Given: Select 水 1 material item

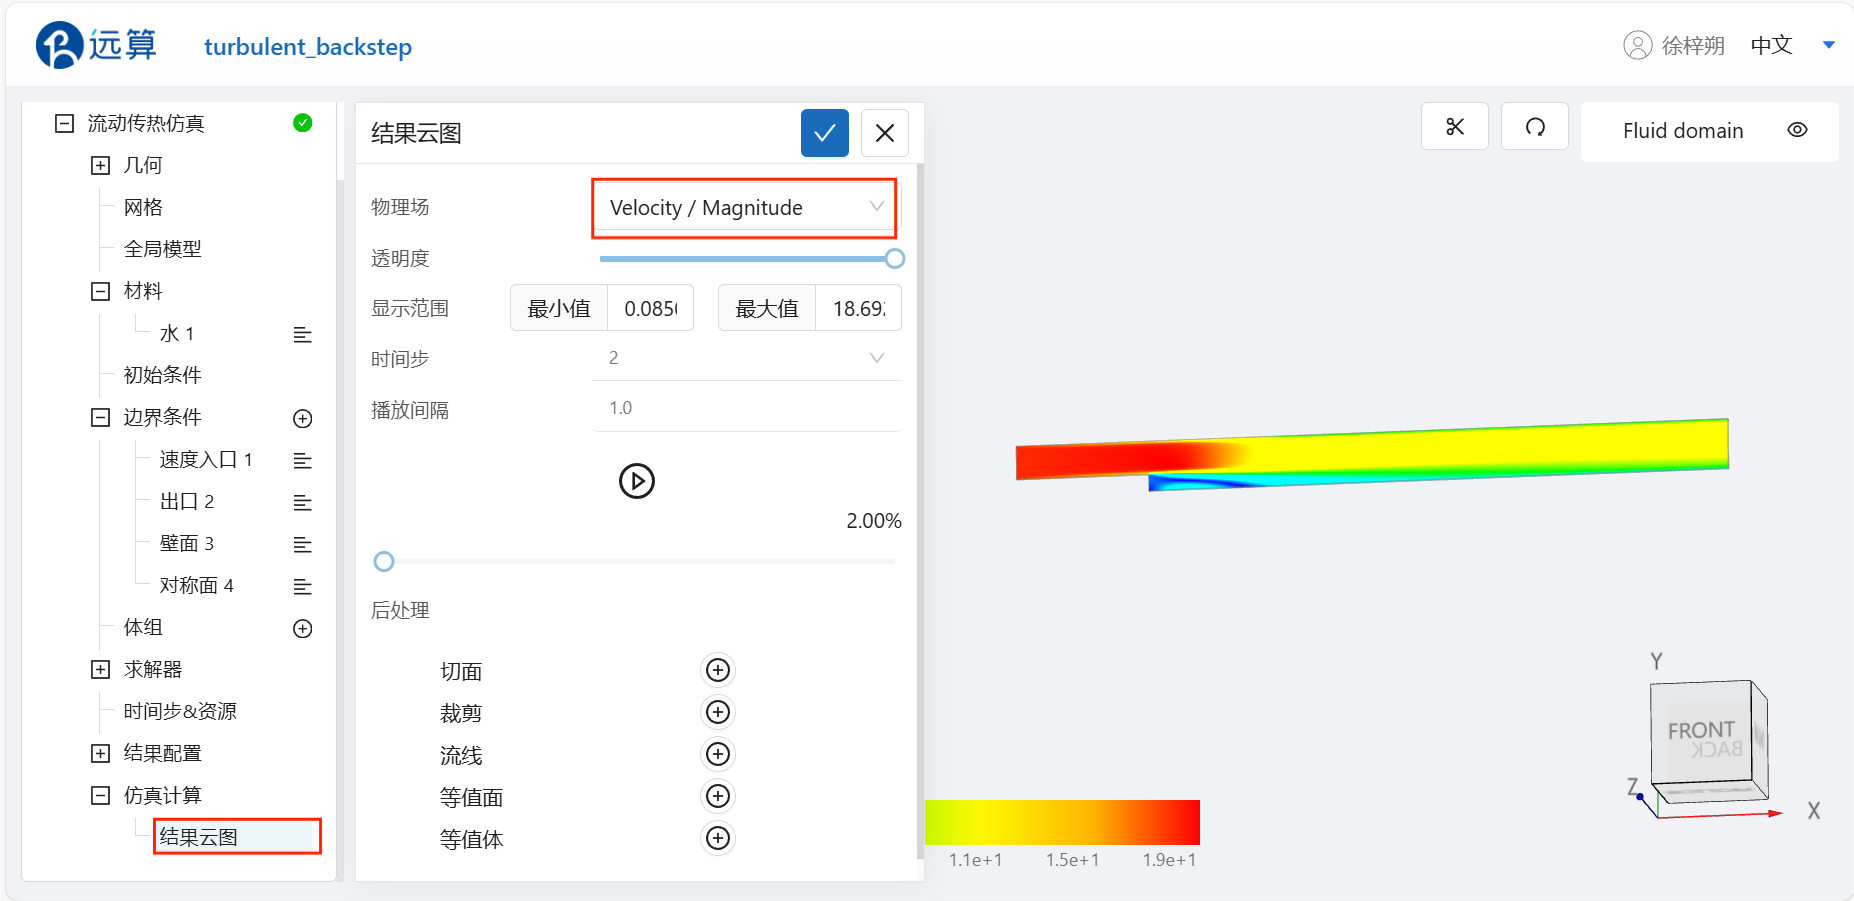Looking at the screenshot, I should click(177, 333).
